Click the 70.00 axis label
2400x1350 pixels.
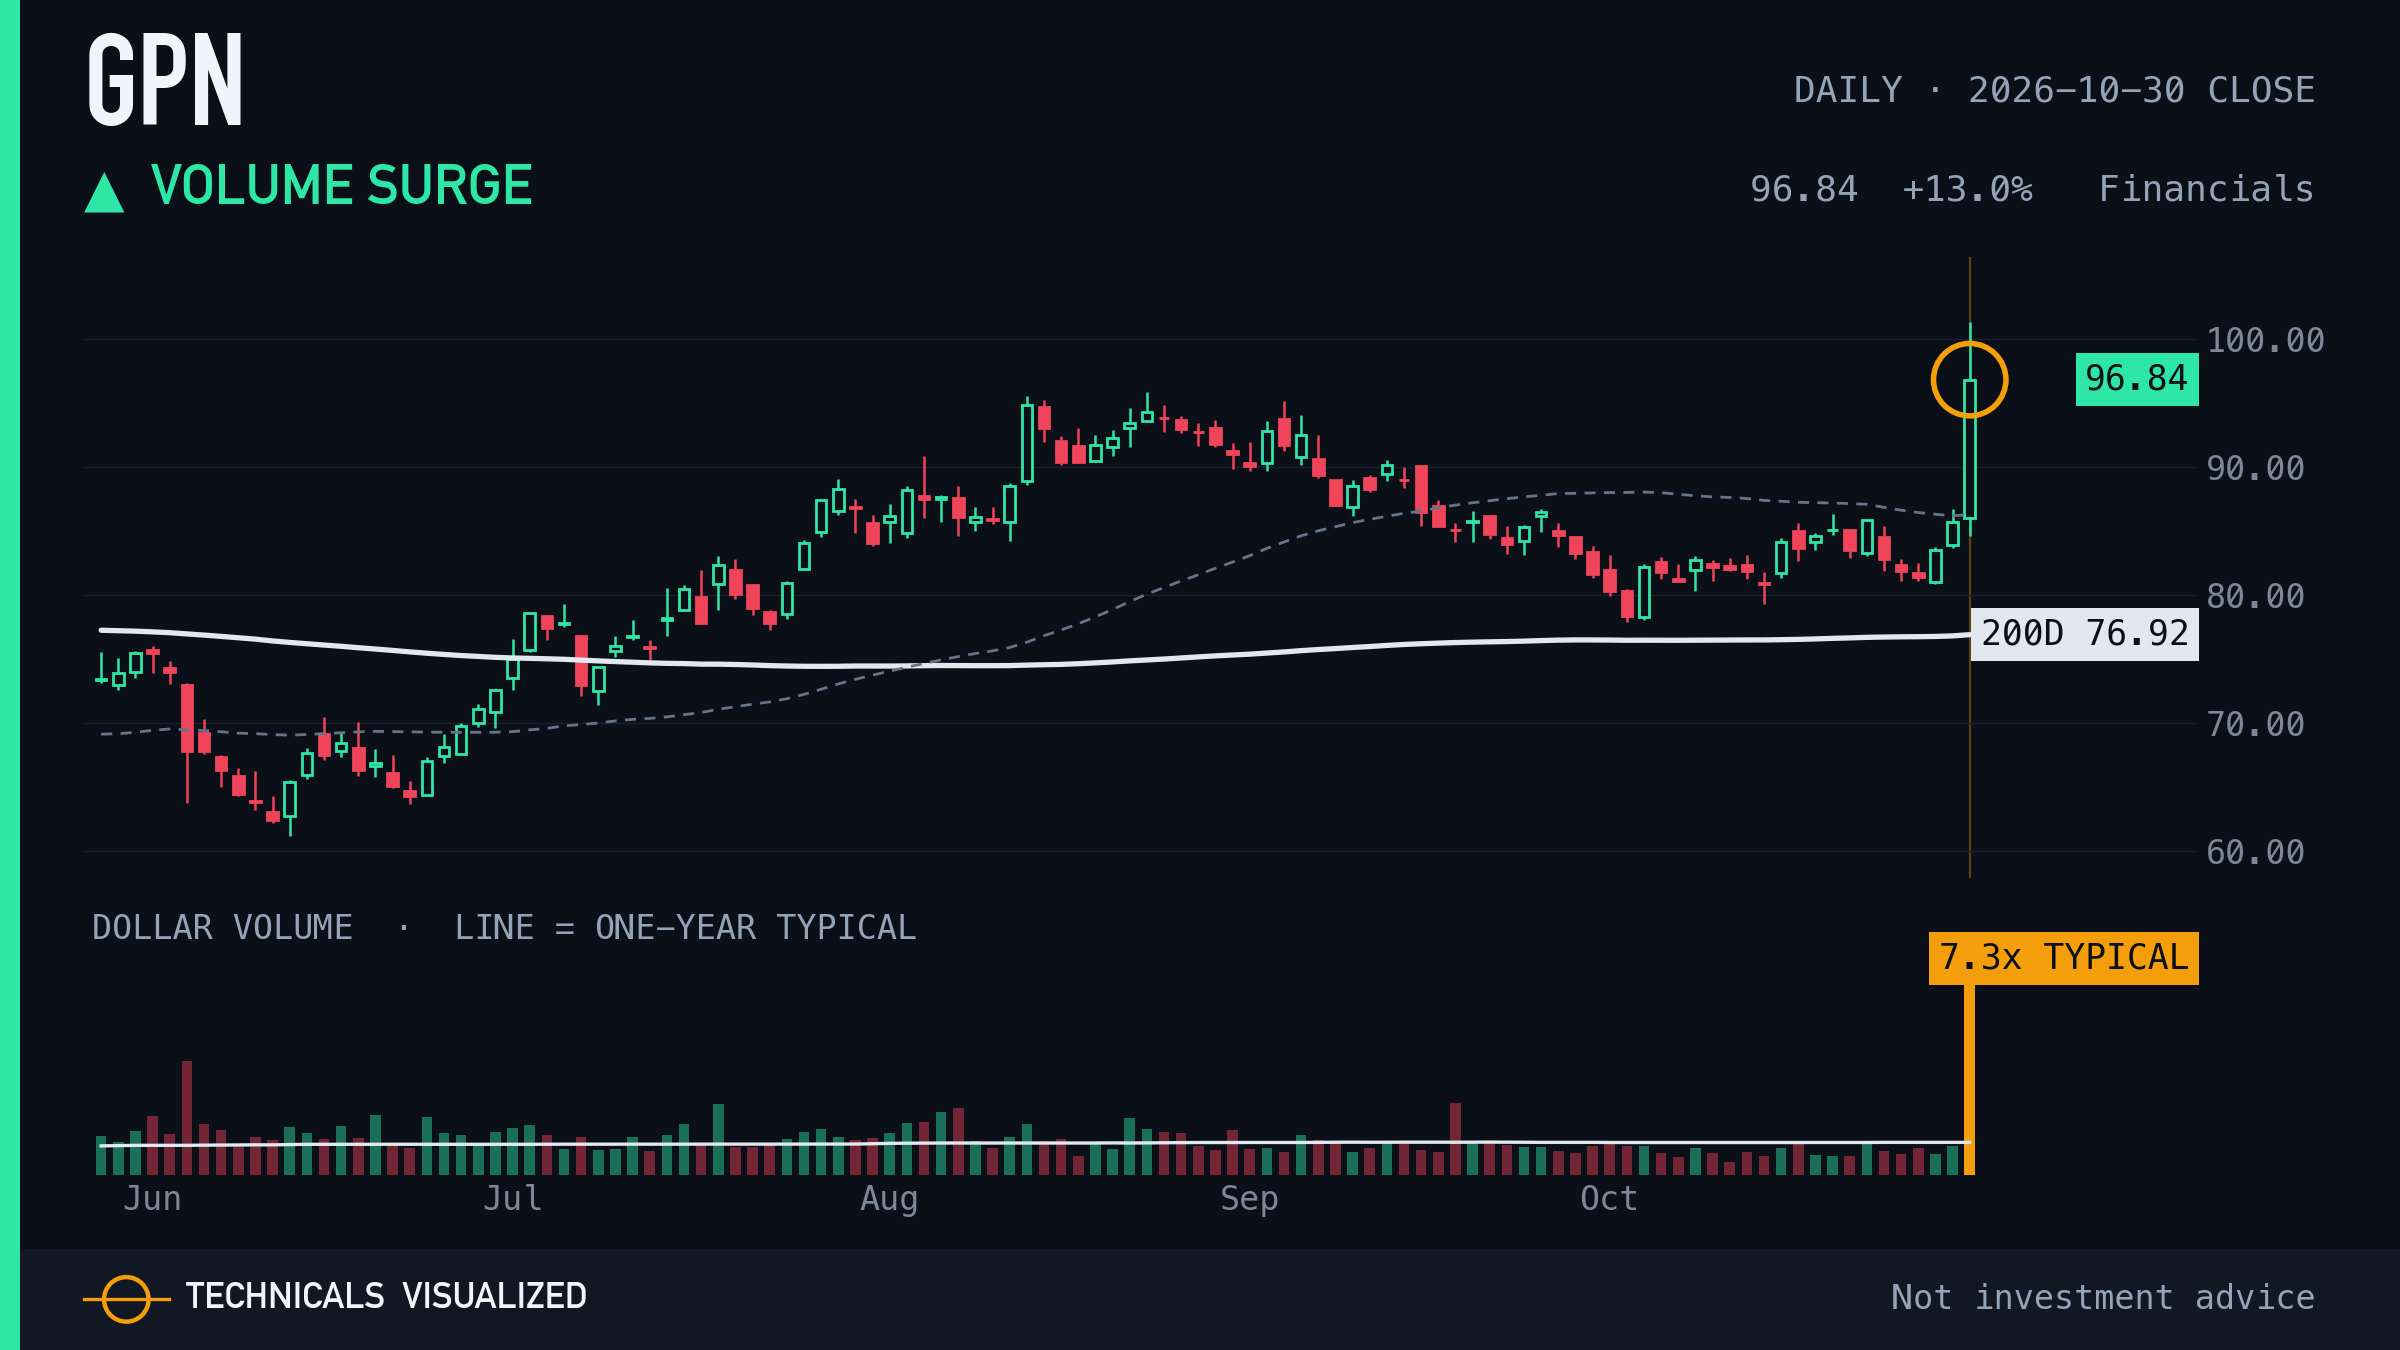(x=2255, y=725)
